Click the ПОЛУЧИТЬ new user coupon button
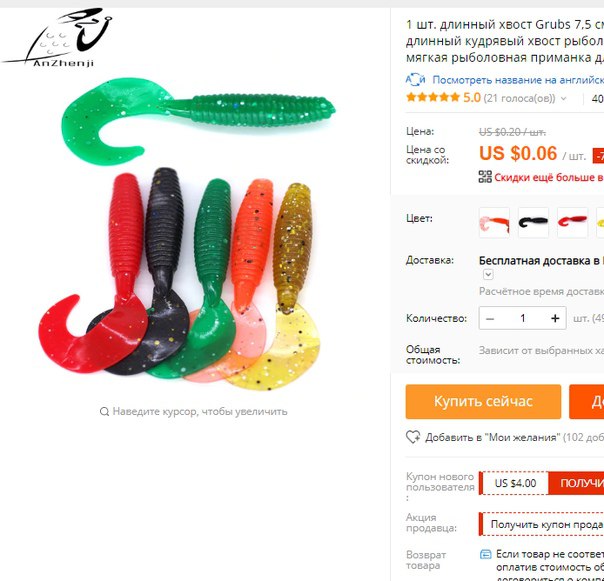The image size is (604, 581). (576, 483)
